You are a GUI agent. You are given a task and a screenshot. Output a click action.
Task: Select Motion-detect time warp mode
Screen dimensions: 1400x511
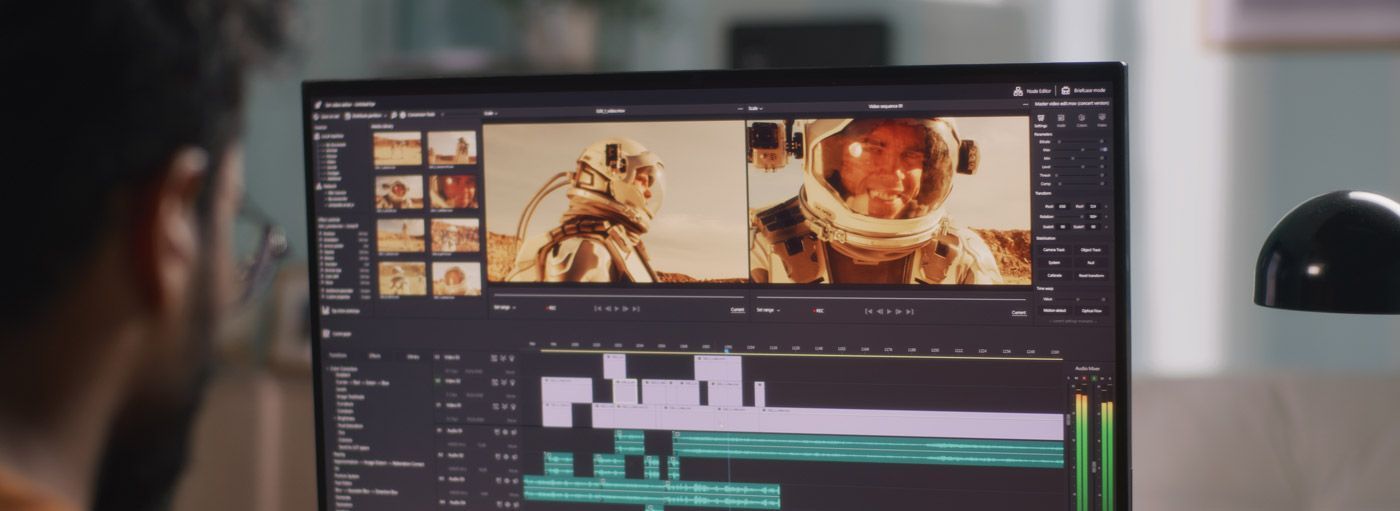coord(1053,310)
